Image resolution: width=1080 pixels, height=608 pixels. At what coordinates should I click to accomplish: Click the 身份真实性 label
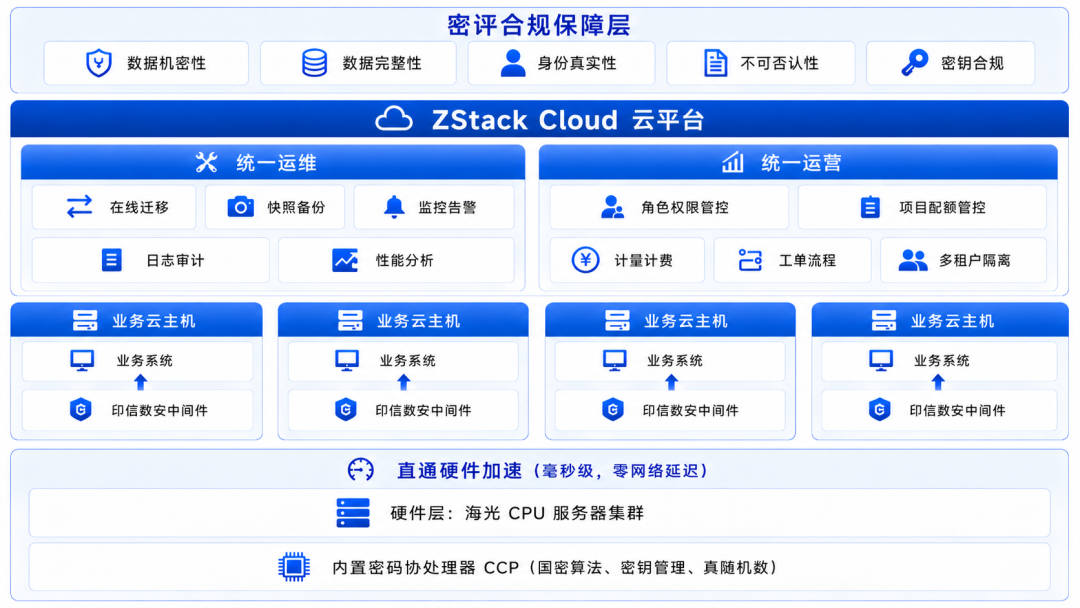point(577,63)
